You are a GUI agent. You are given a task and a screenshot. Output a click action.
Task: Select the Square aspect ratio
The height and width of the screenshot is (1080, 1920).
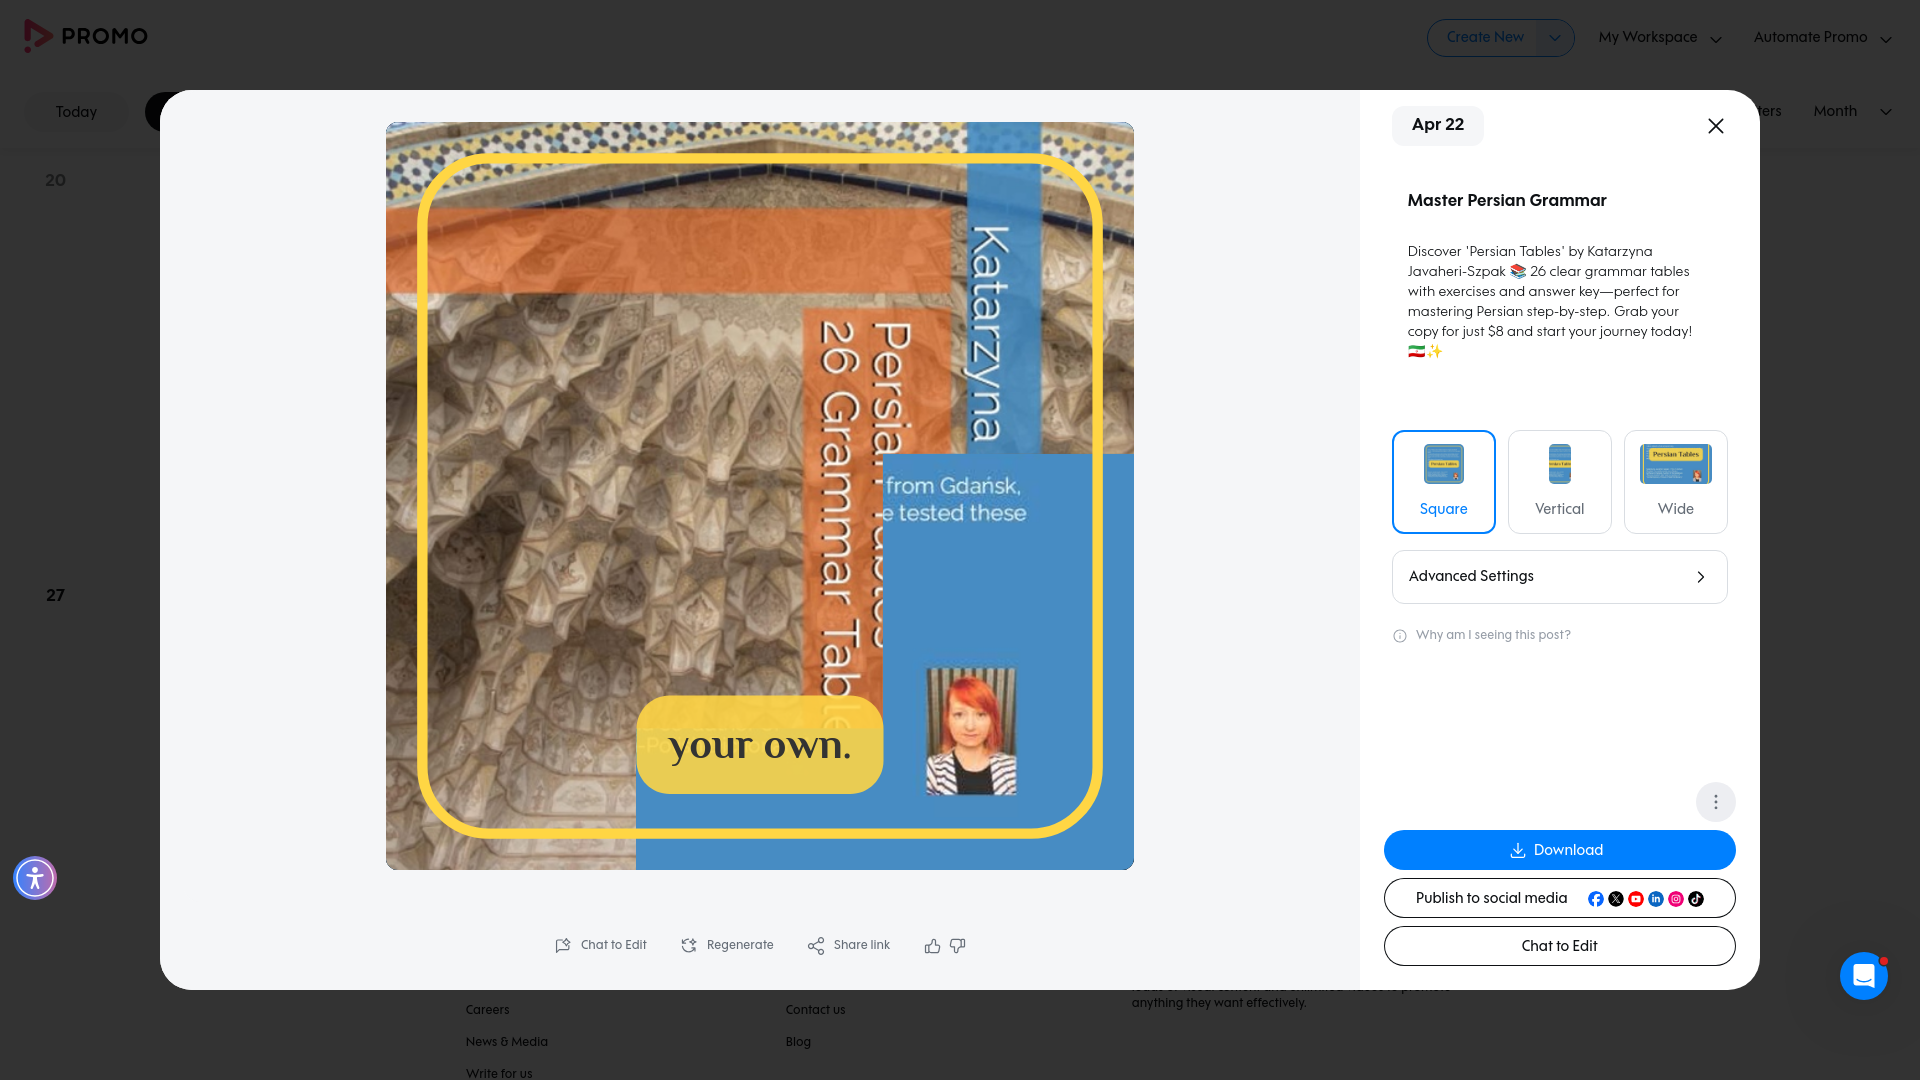pos(1443,481)
